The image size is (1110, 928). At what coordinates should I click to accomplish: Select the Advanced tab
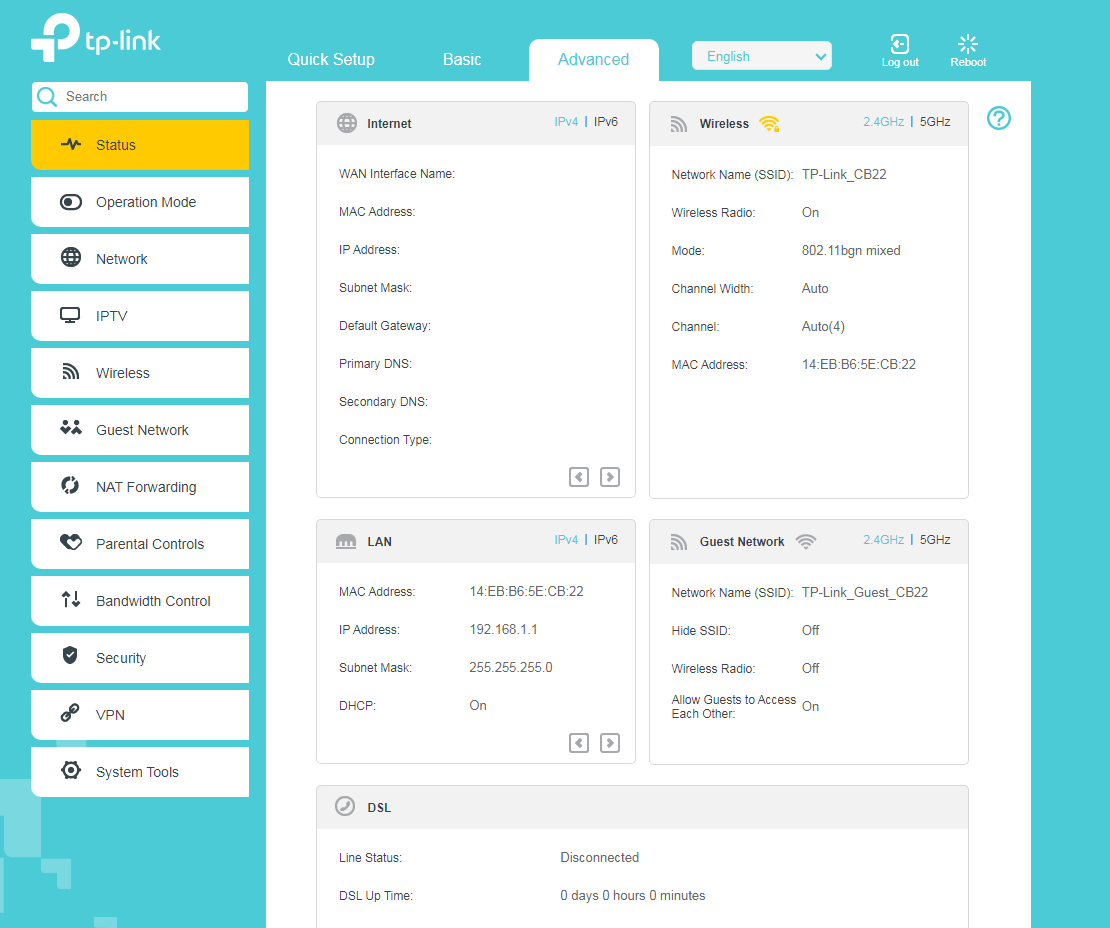pos(593,59)
